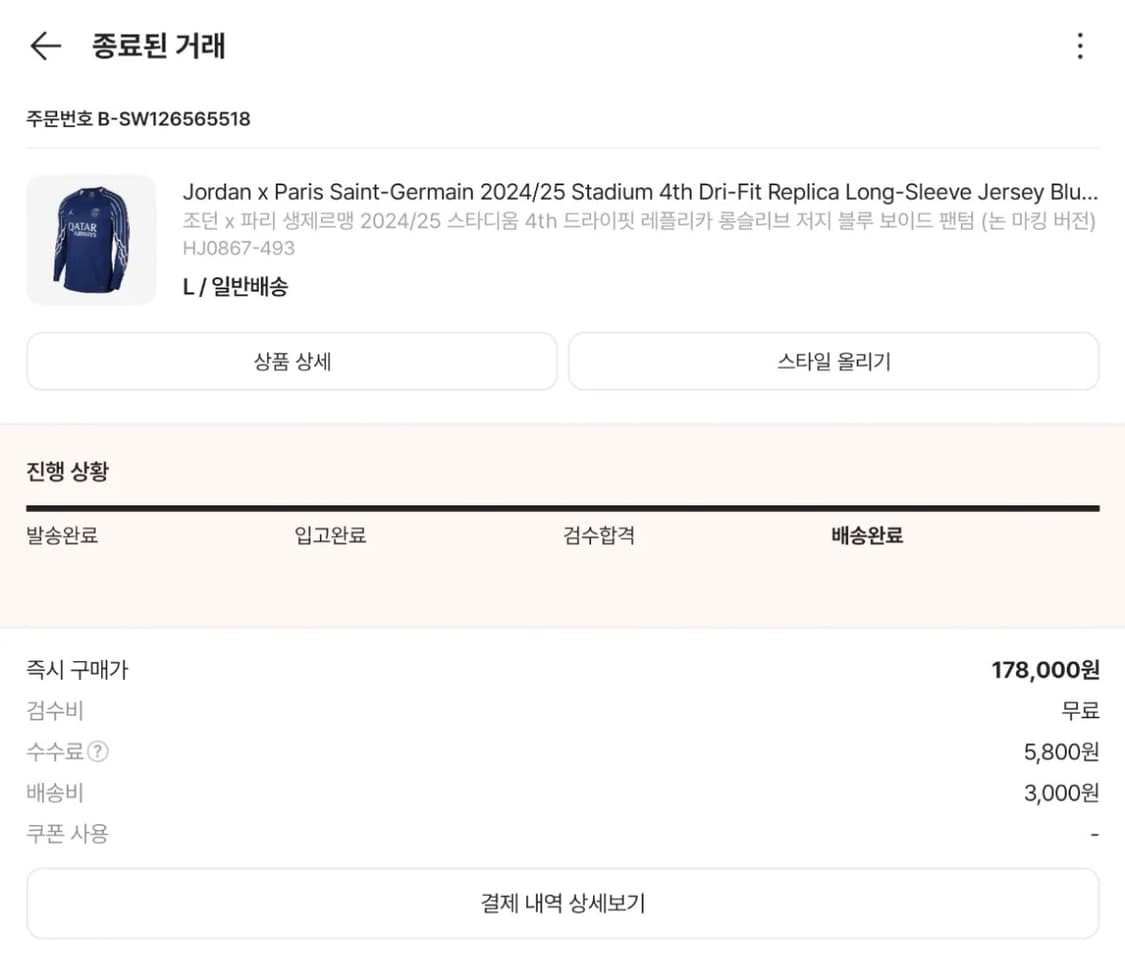The width and height of the screenshot is (1125, 961).
Task: Click the order number B-SW126565518
Action: 138,118
